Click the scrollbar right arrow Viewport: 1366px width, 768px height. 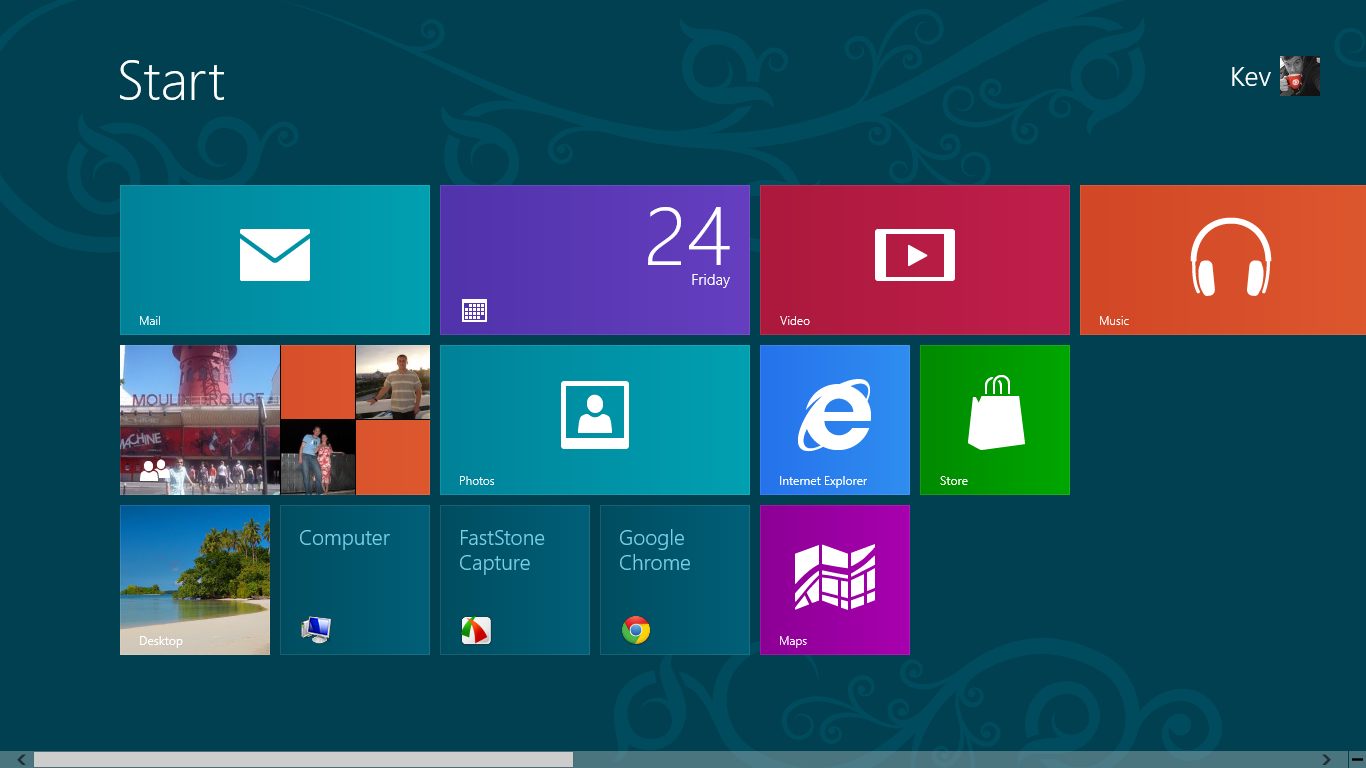1327,760
